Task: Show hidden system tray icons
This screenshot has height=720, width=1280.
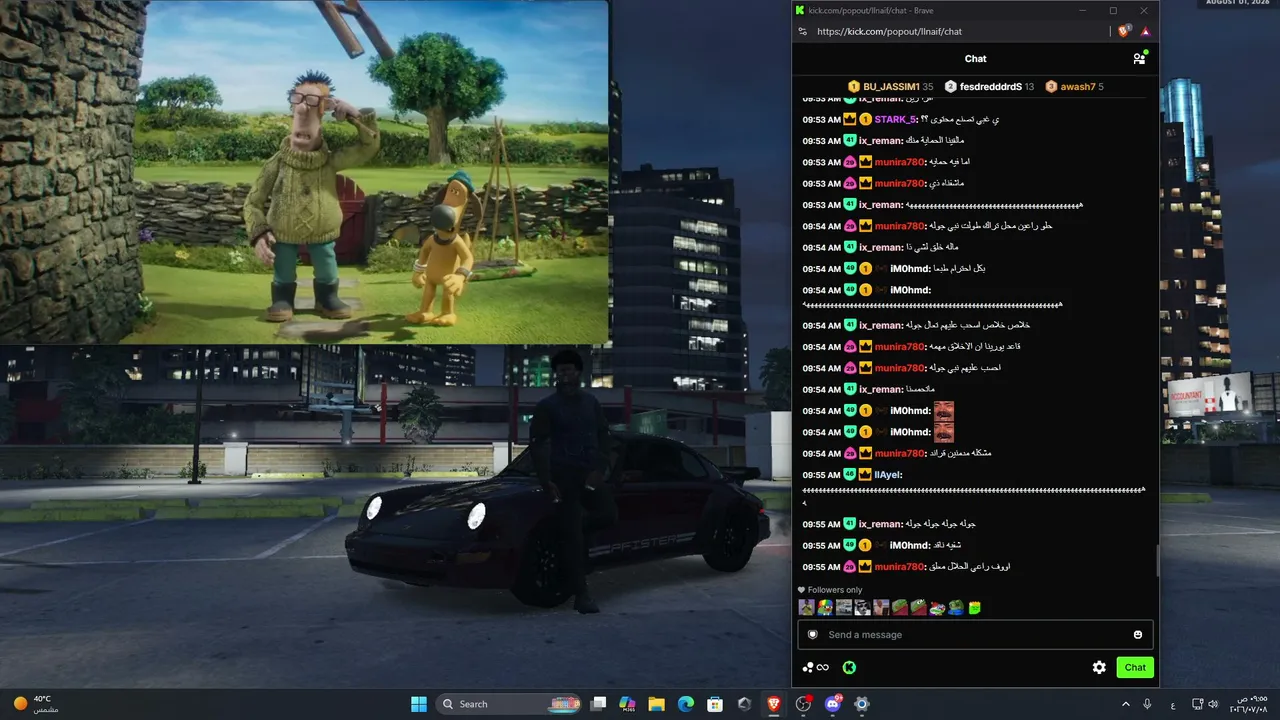Action: coord(1126,704)
